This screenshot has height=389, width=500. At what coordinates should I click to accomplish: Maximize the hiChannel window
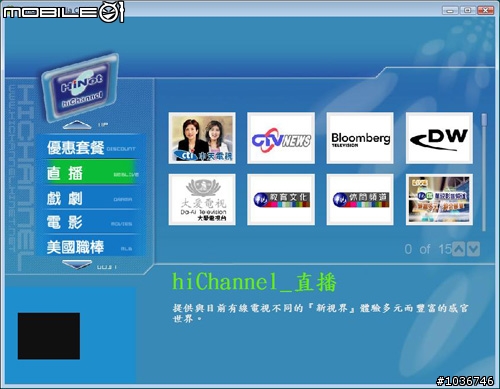[x=468, y=10]
